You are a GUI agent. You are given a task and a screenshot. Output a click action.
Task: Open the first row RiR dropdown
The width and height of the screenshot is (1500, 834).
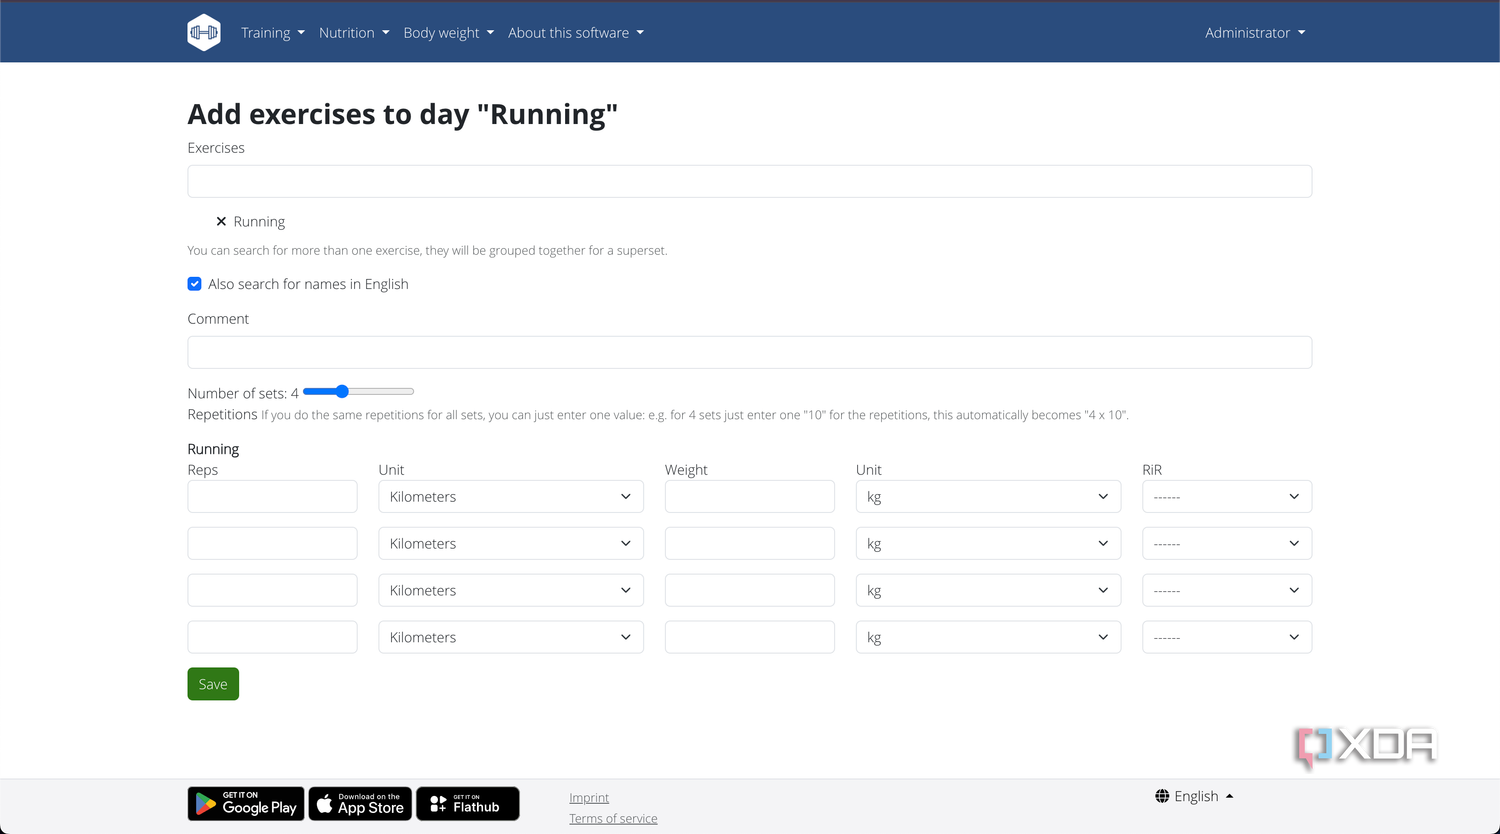click(x=1227, y=497)
